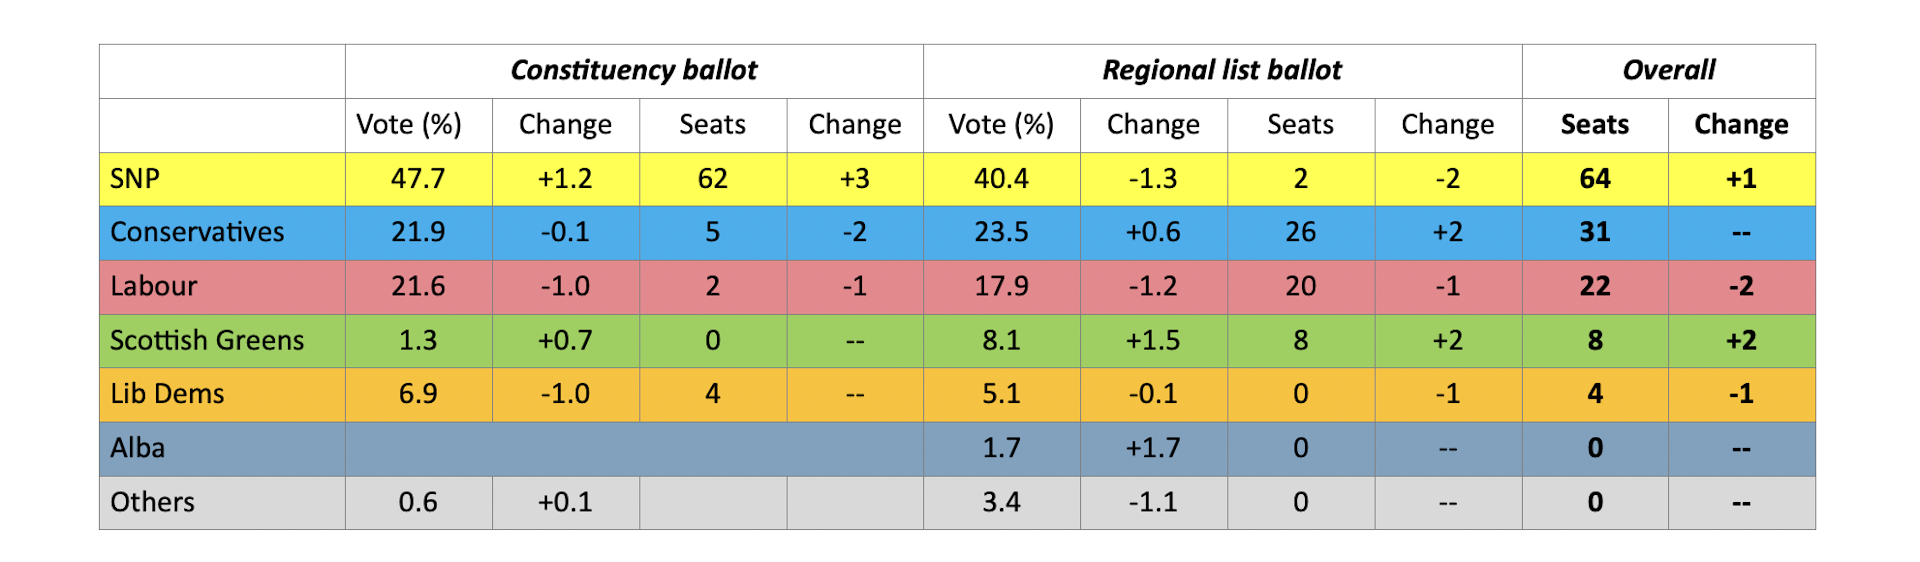Click the "Overall" column group header

pyautogui.click(x=1668, y=70)
